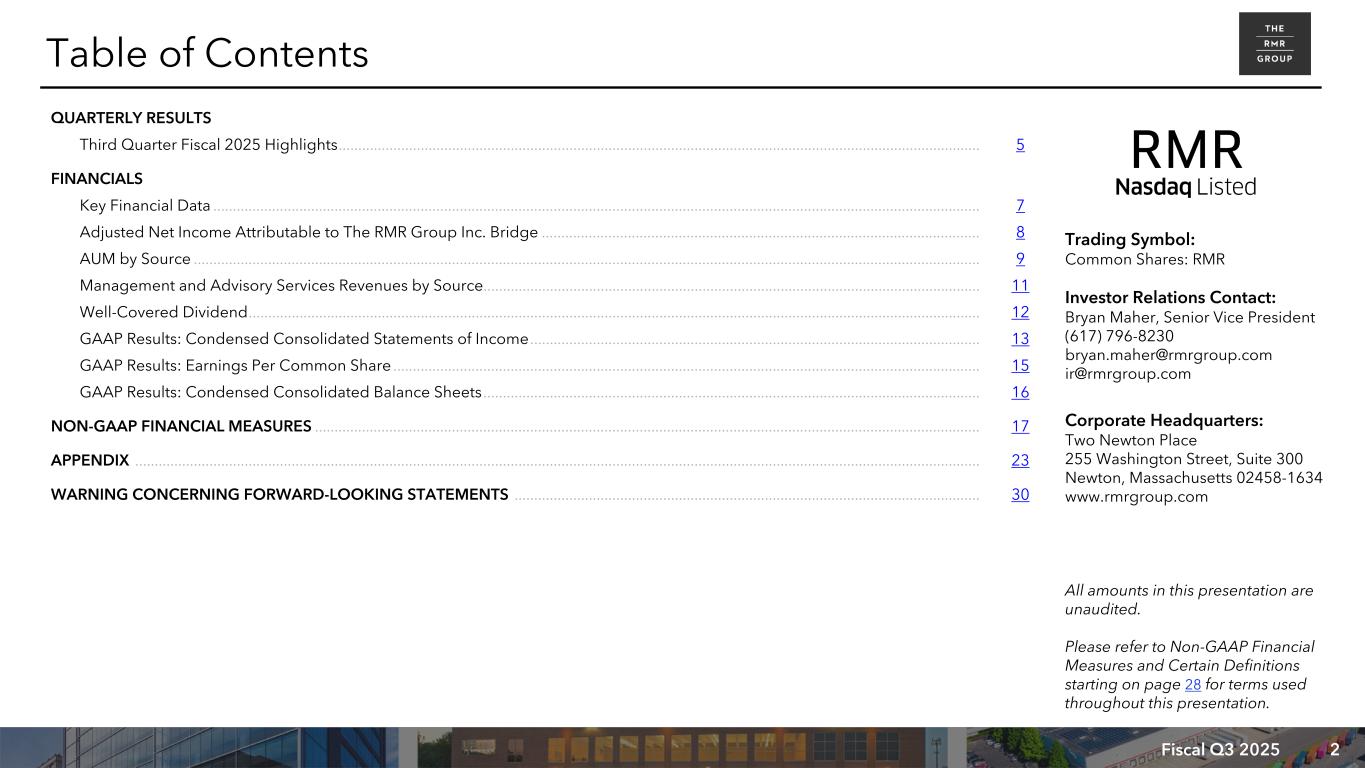Open page 7 link for Key Financial Data
Screen dimensions: 1365x768
tap(1020, 206)
